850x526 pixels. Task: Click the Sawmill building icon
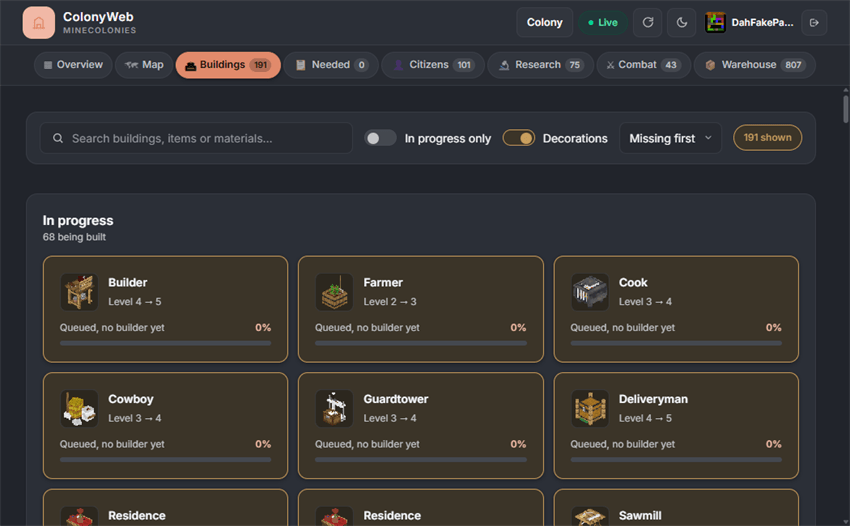(x=590, y=516)
